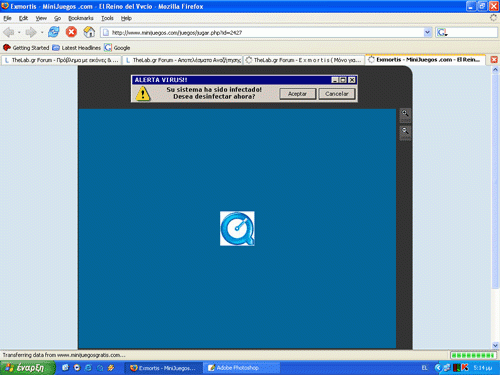Screen dimensions: 500x375
Task: Open the File menu
Action: tap(7, 18)
